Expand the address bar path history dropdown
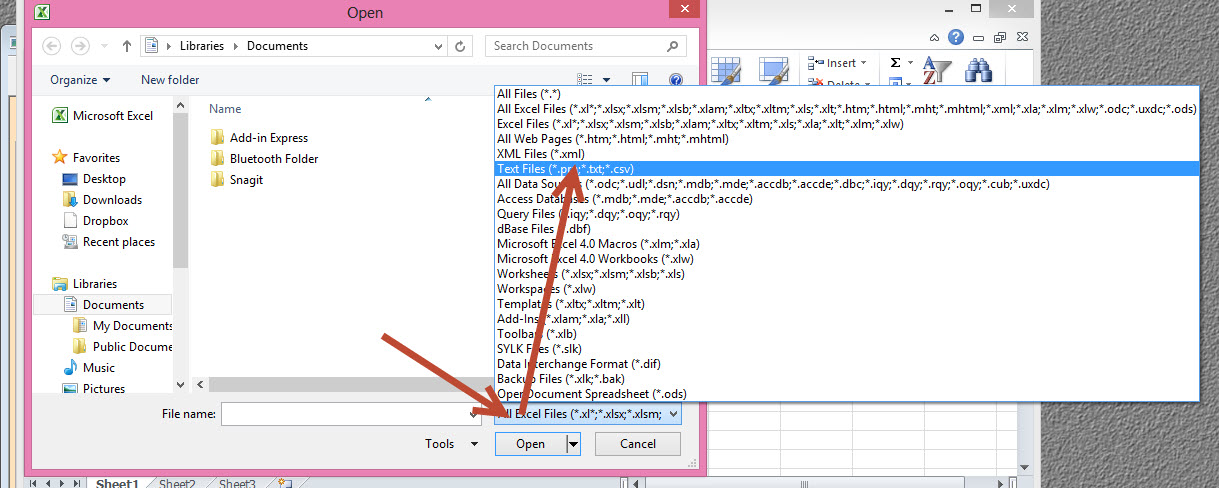The width and height of the screenshot is (1219, 488). 439,46
